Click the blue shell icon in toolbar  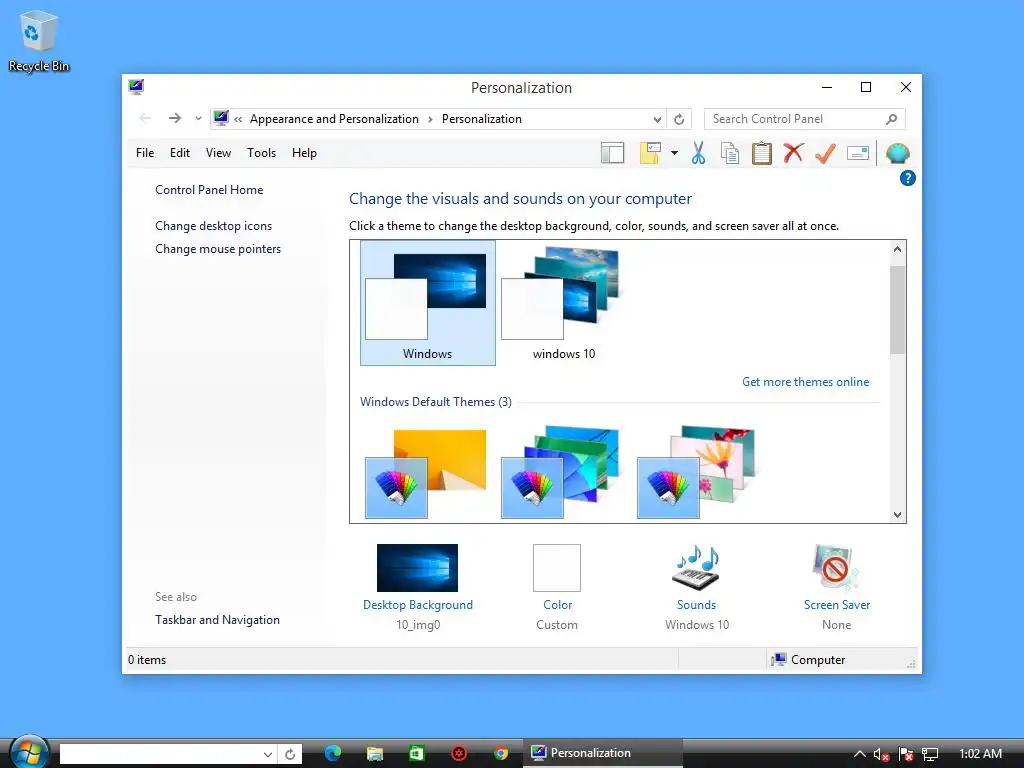(x=898, y=153)
